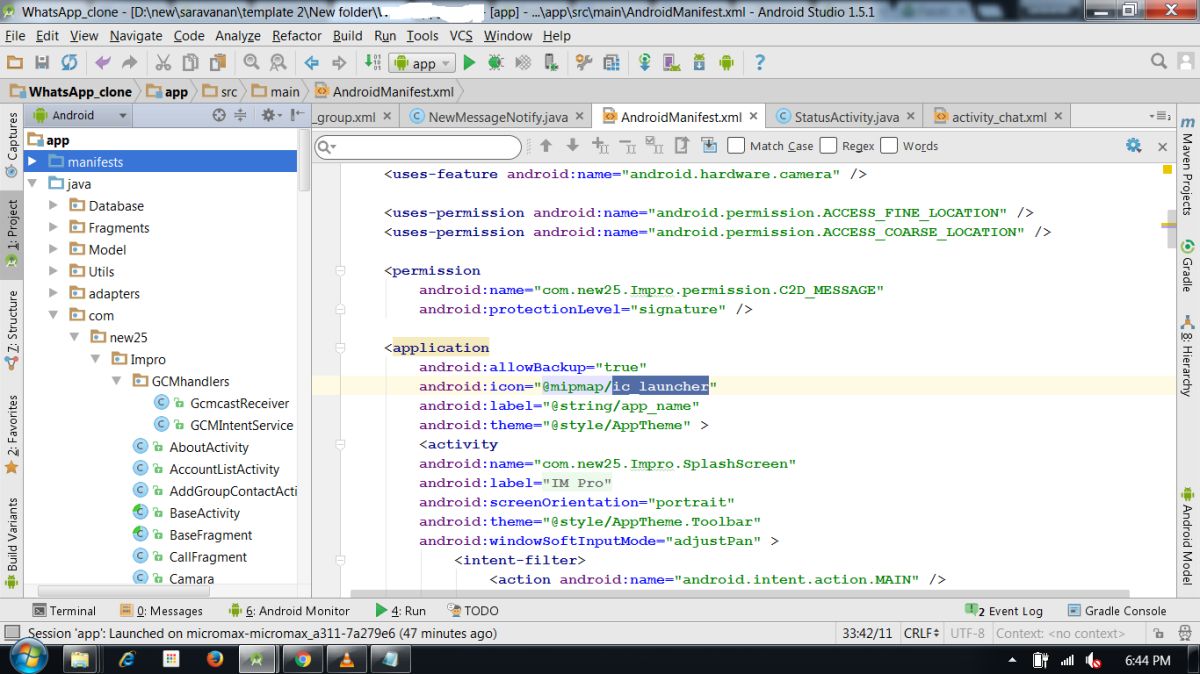1200x674 pixels.
Task: Open Android Device Monitor icon
Action: click(x=727, y=62)
